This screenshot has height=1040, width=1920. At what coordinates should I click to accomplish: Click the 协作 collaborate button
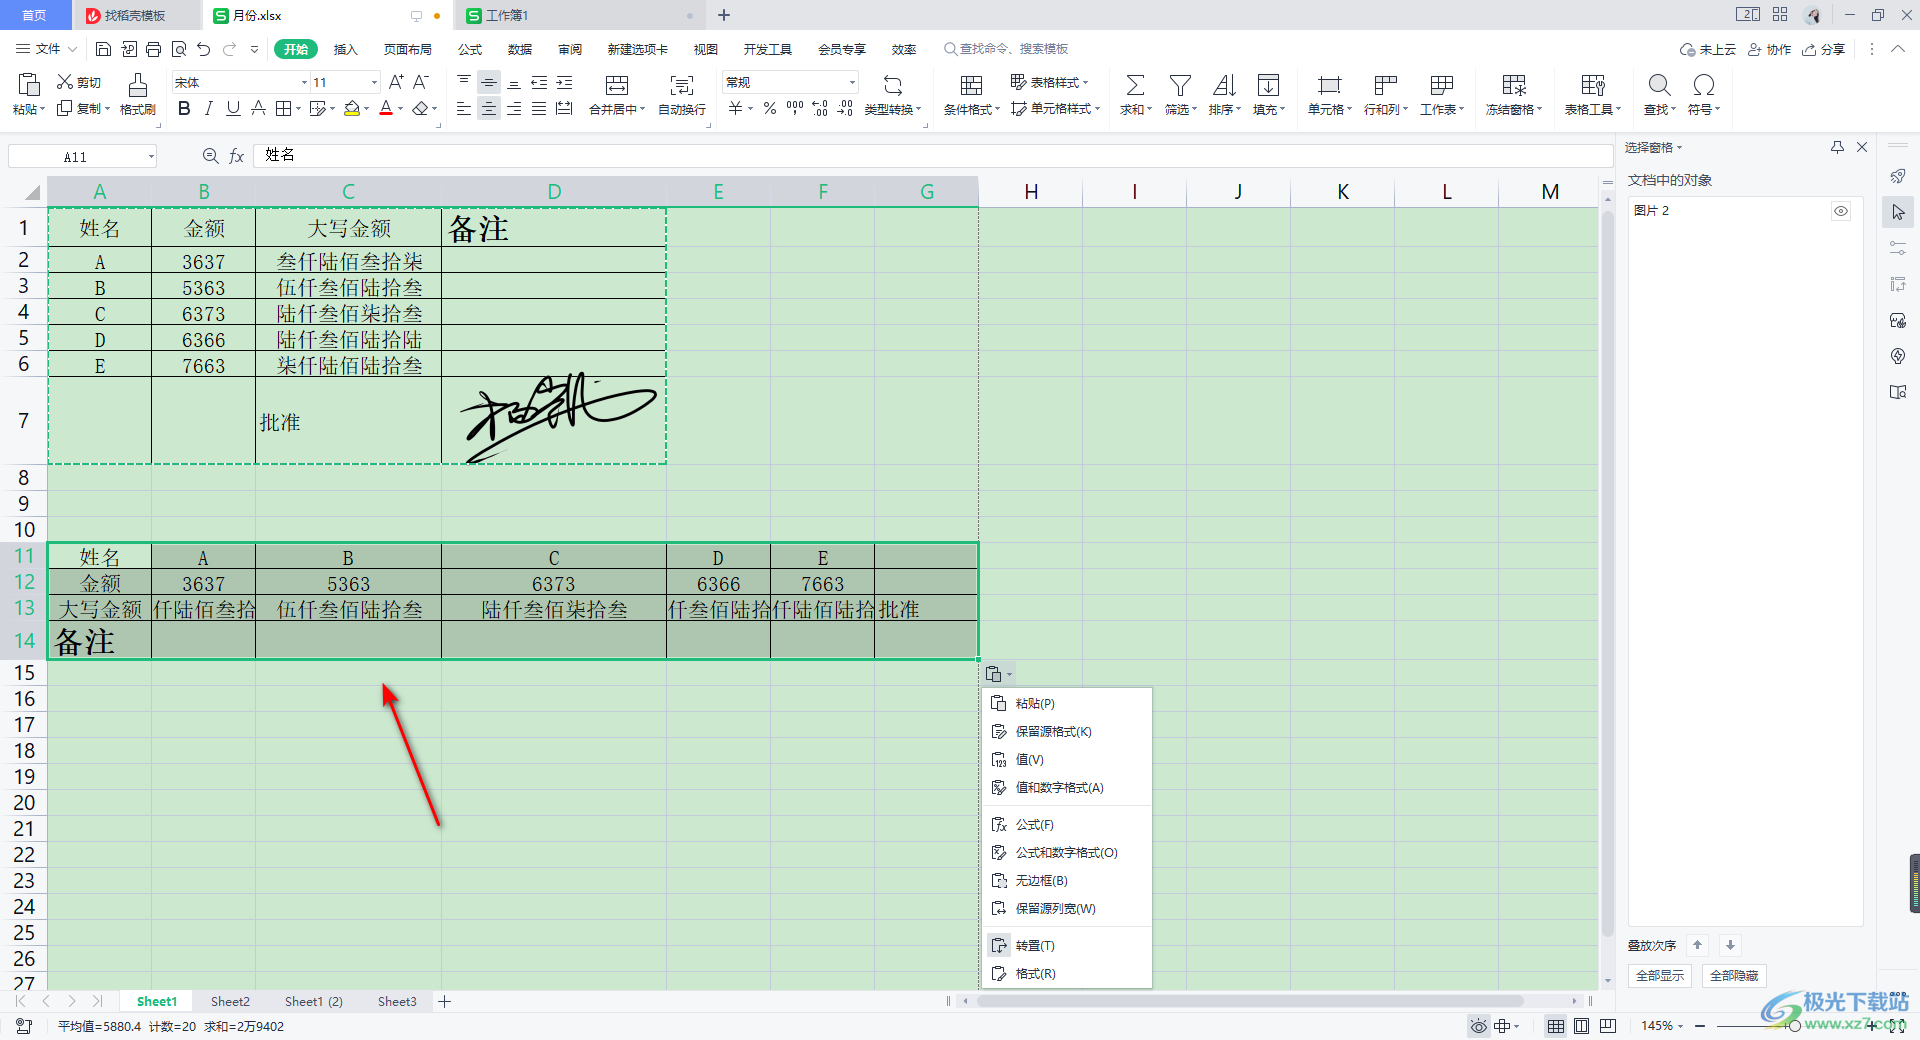[x=1769, y=49]
